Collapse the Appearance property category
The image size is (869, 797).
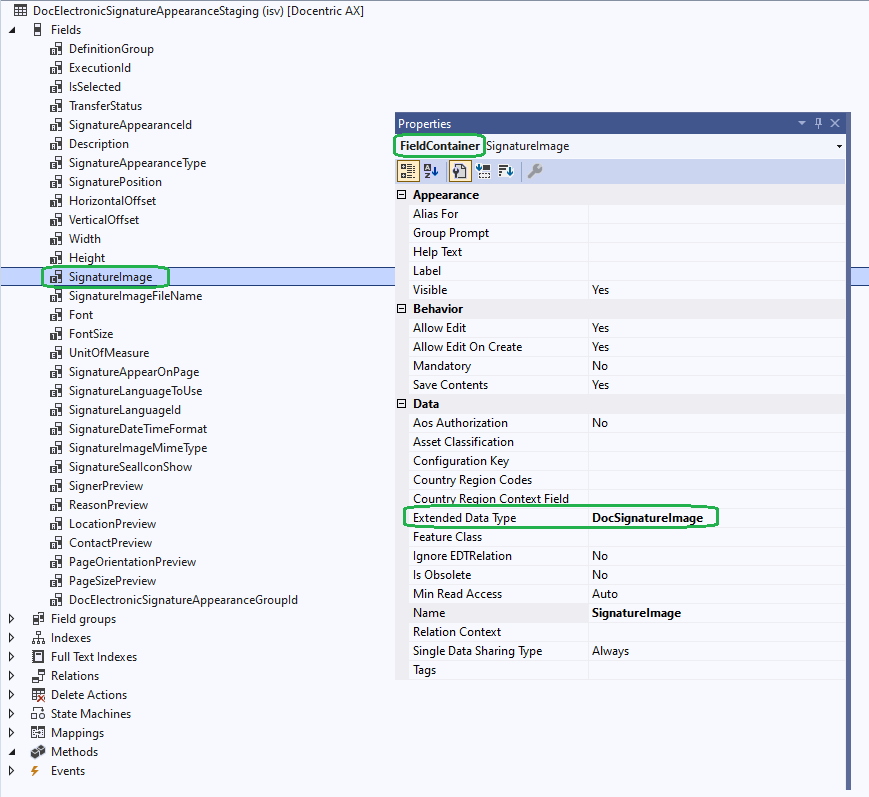(402, 195)
